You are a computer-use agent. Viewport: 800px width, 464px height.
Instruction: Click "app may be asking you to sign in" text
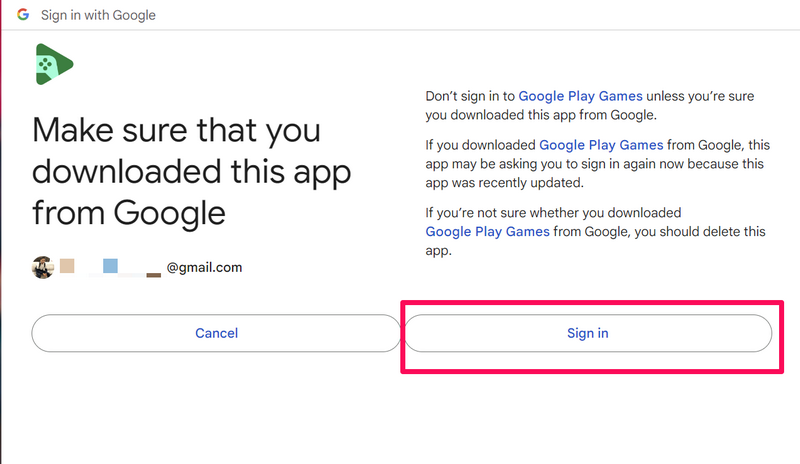(x=530, y=164)
